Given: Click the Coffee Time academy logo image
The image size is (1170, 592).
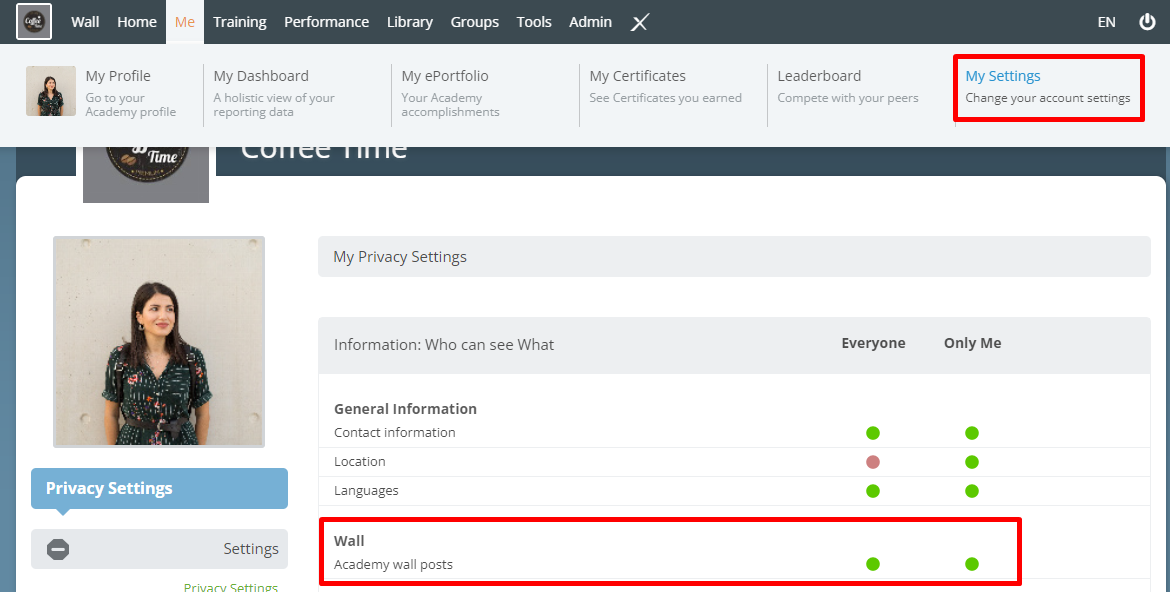Looking at the screenshot, I should [x=146, y=173].
